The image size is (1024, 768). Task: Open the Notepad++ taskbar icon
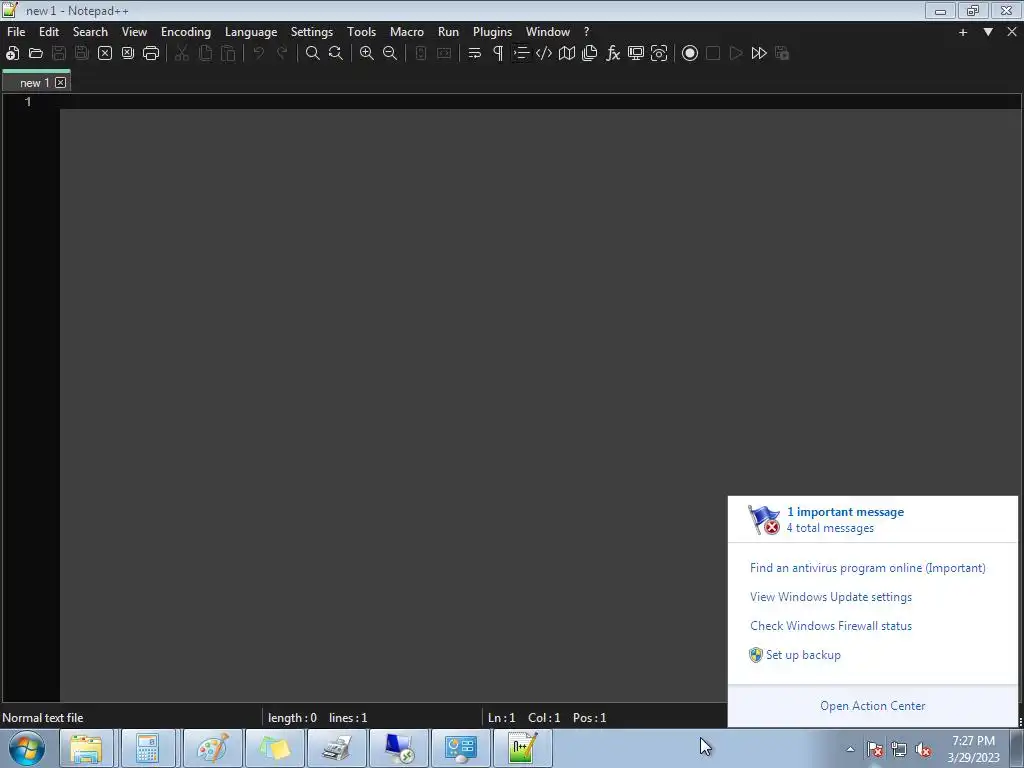pyautogui.click(x=523, y=748)
